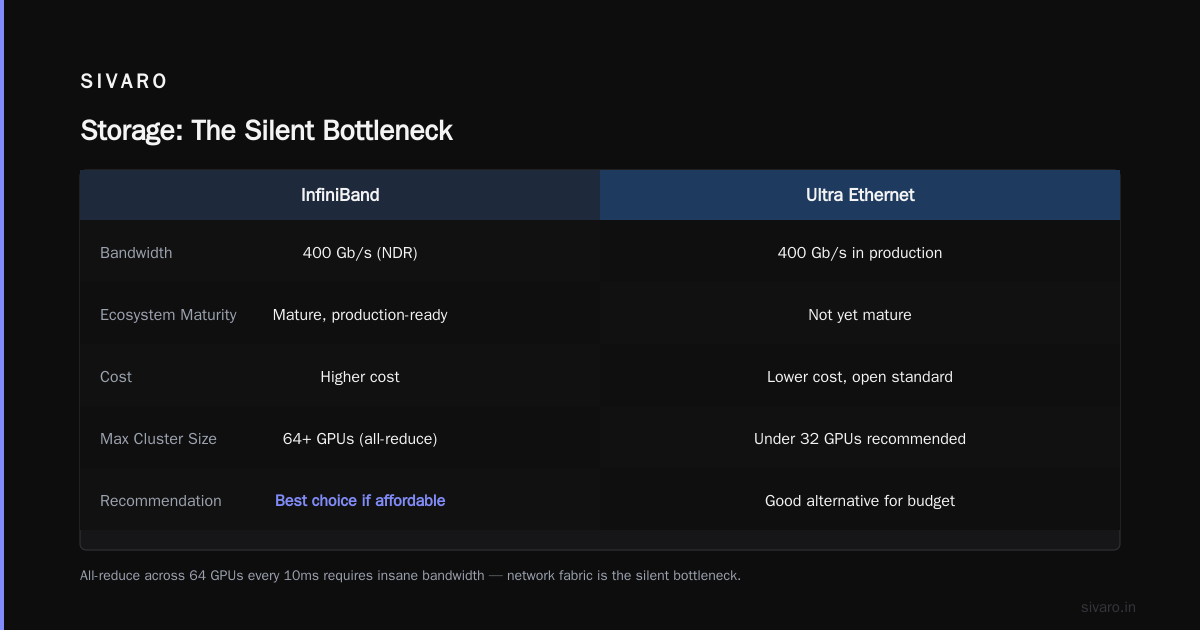Click the Bandwidth row label

136,253
